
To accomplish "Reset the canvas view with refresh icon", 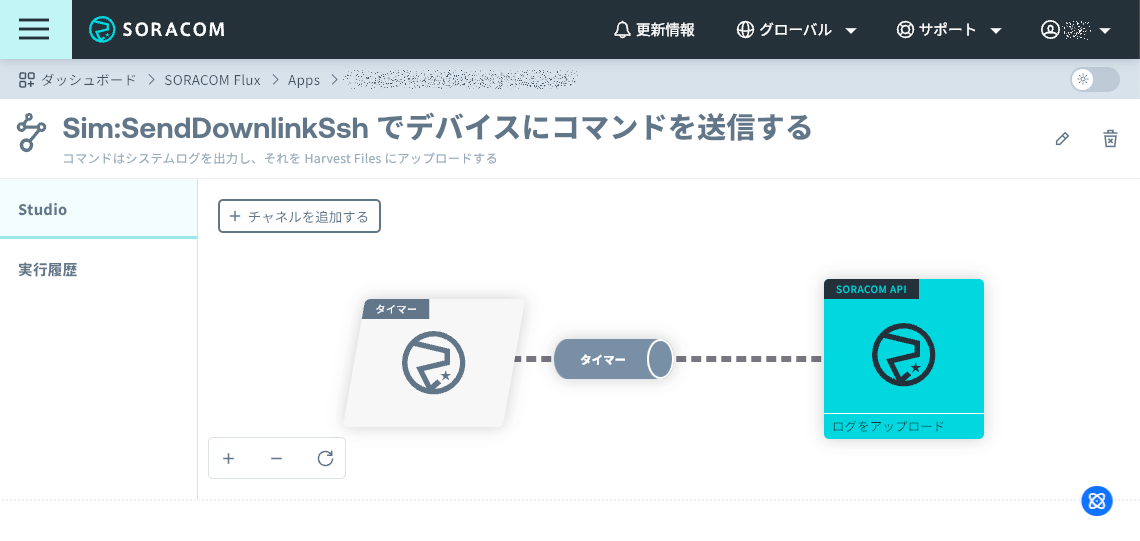I will (x=325, y=458).
